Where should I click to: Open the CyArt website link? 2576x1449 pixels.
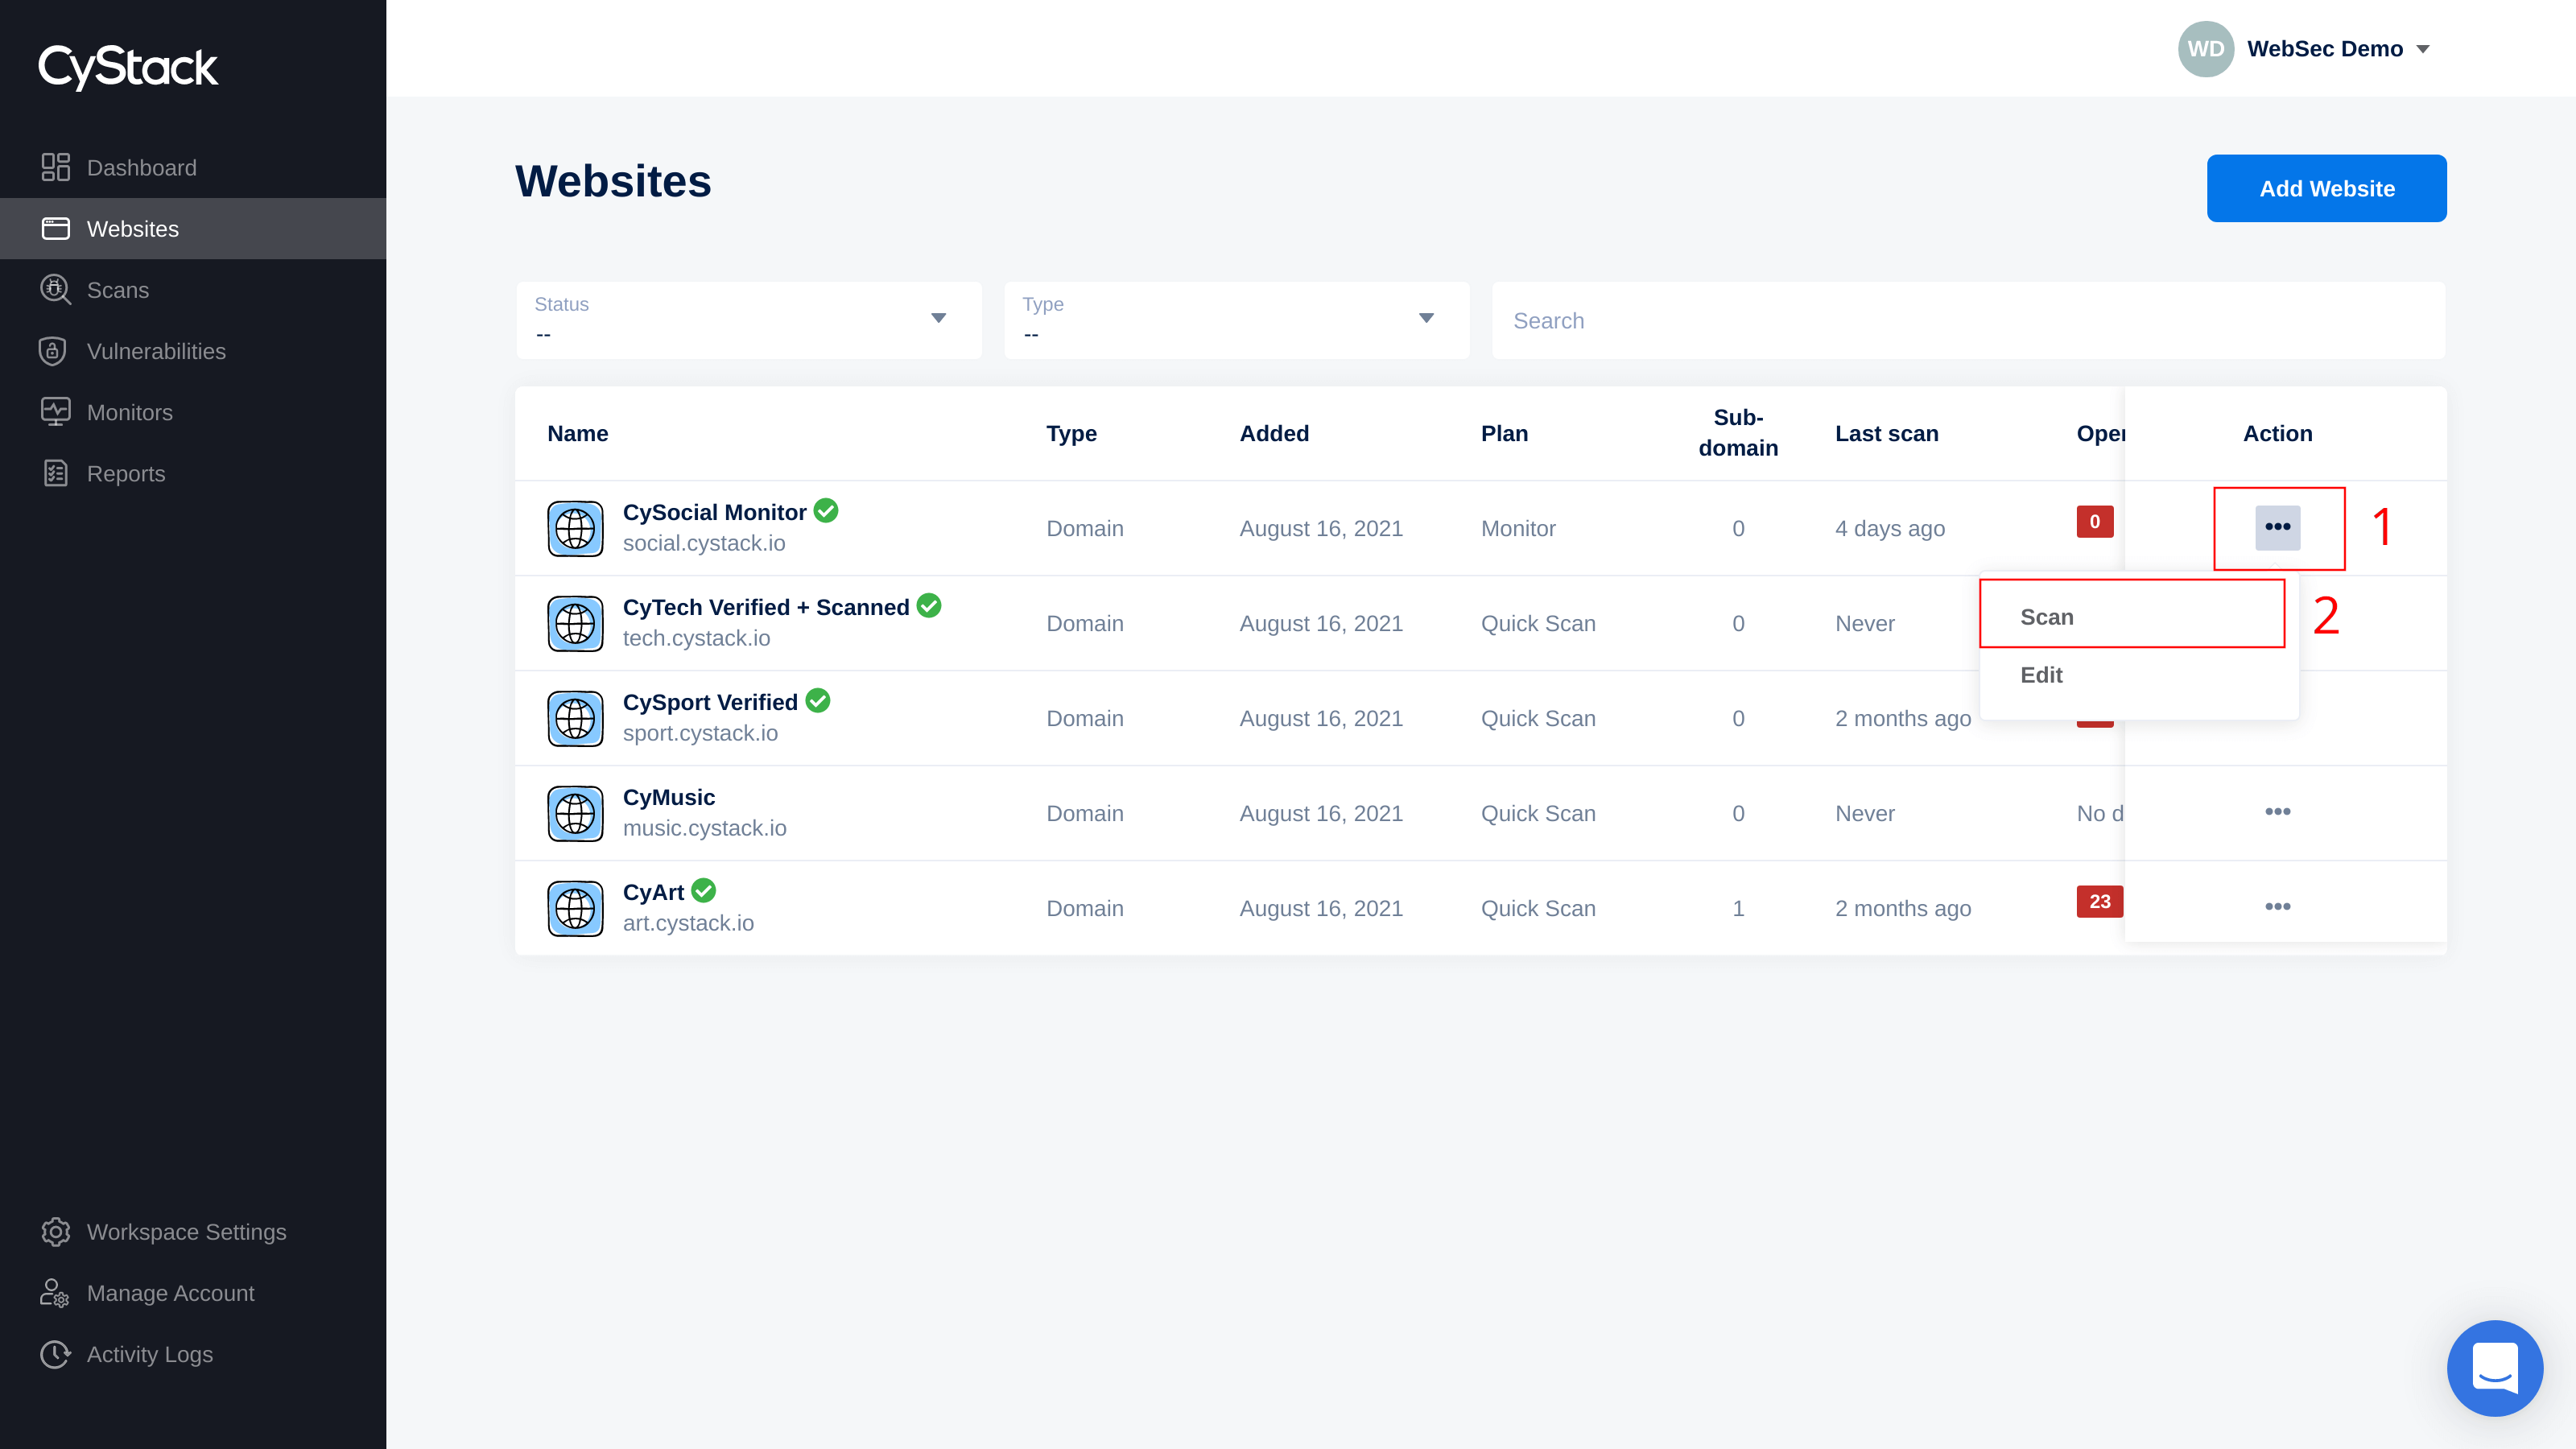tap(653, 892)
